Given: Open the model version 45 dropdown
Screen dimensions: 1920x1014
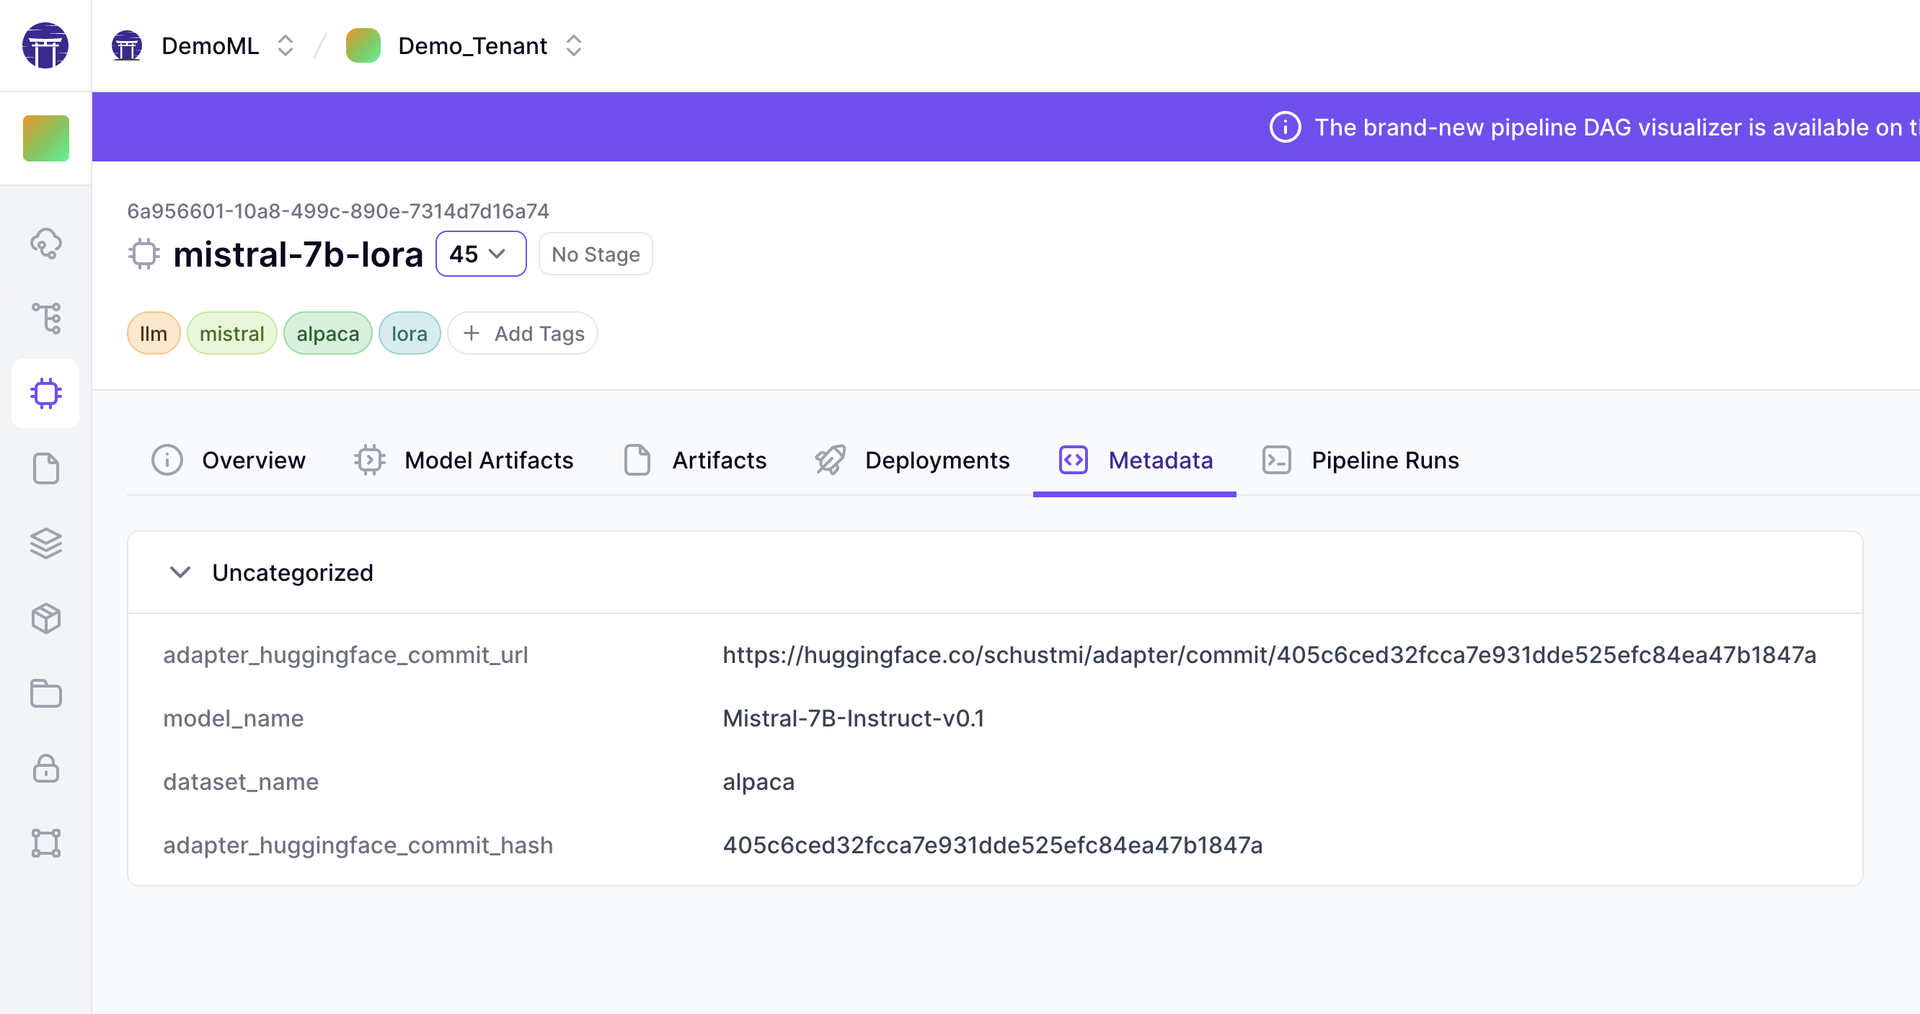Looking at the screenshot, I should point(480,254).
